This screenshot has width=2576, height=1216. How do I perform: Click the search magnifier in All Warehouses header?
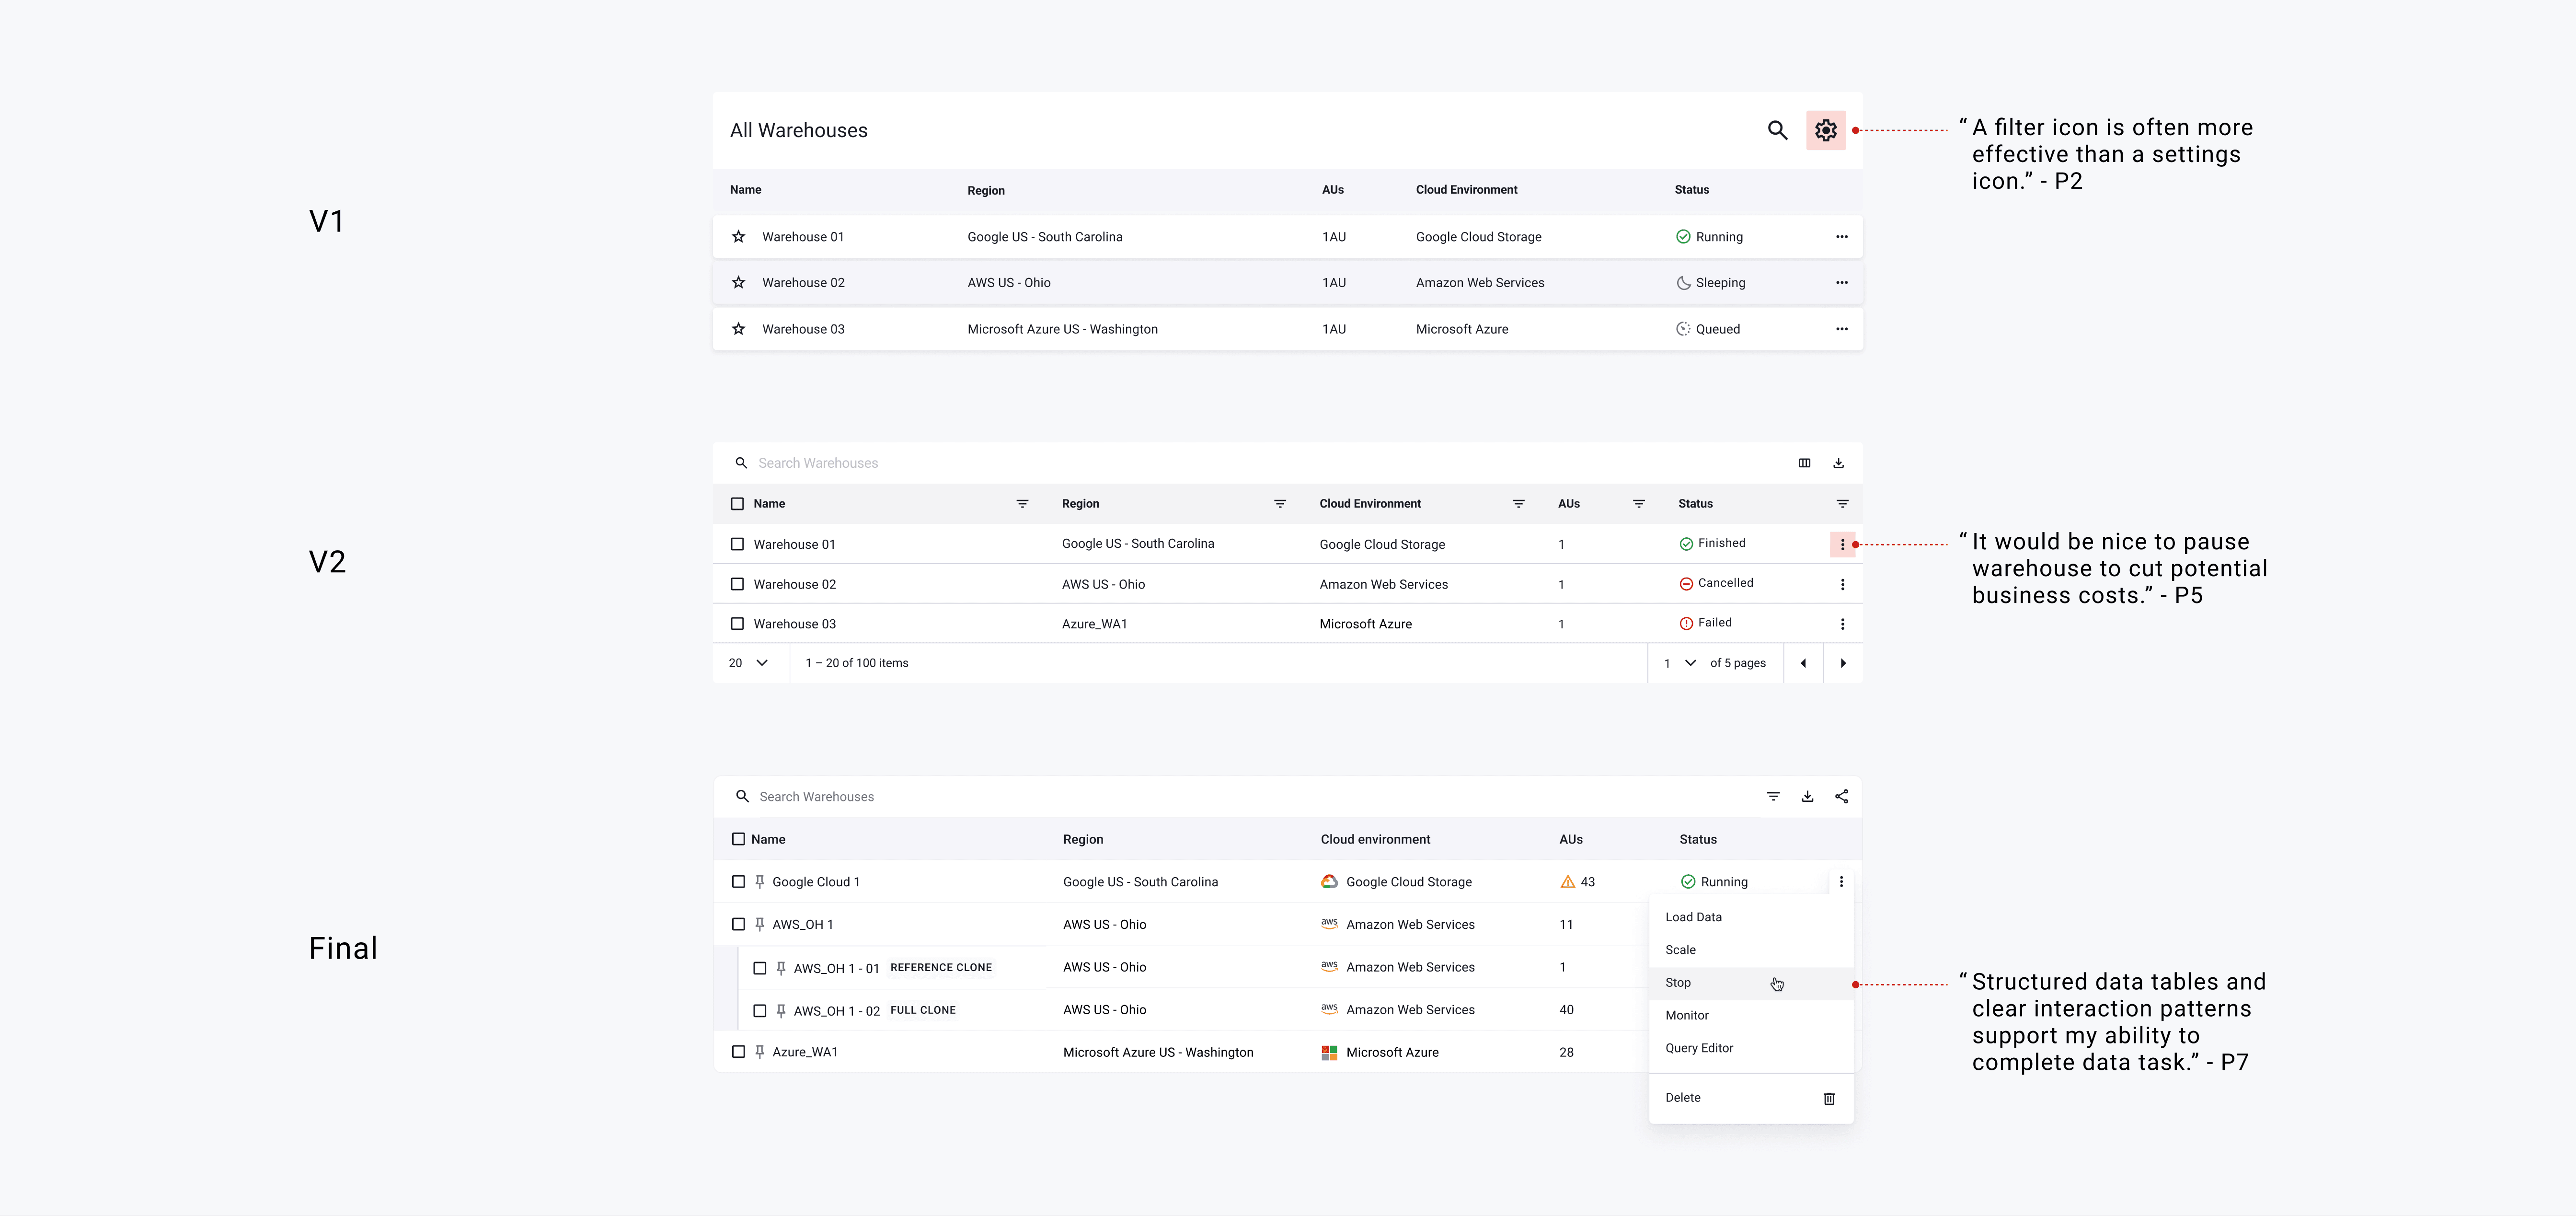click(x=1777, y=130)
